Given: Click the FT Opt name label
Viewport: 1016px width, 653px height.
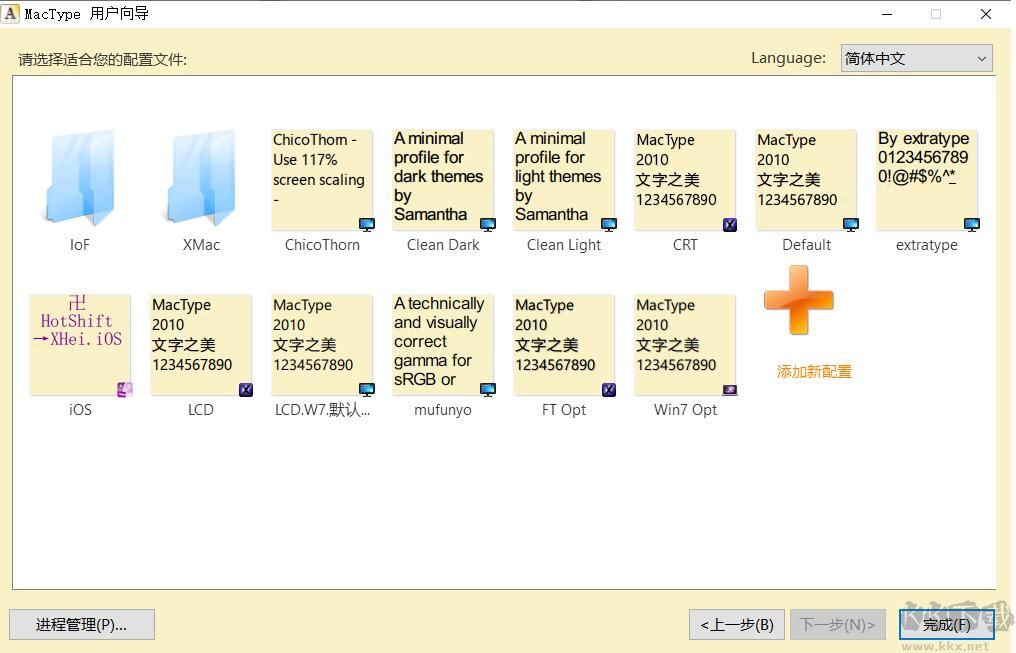Looking at the screenshot, I should [x=564, y=409].
